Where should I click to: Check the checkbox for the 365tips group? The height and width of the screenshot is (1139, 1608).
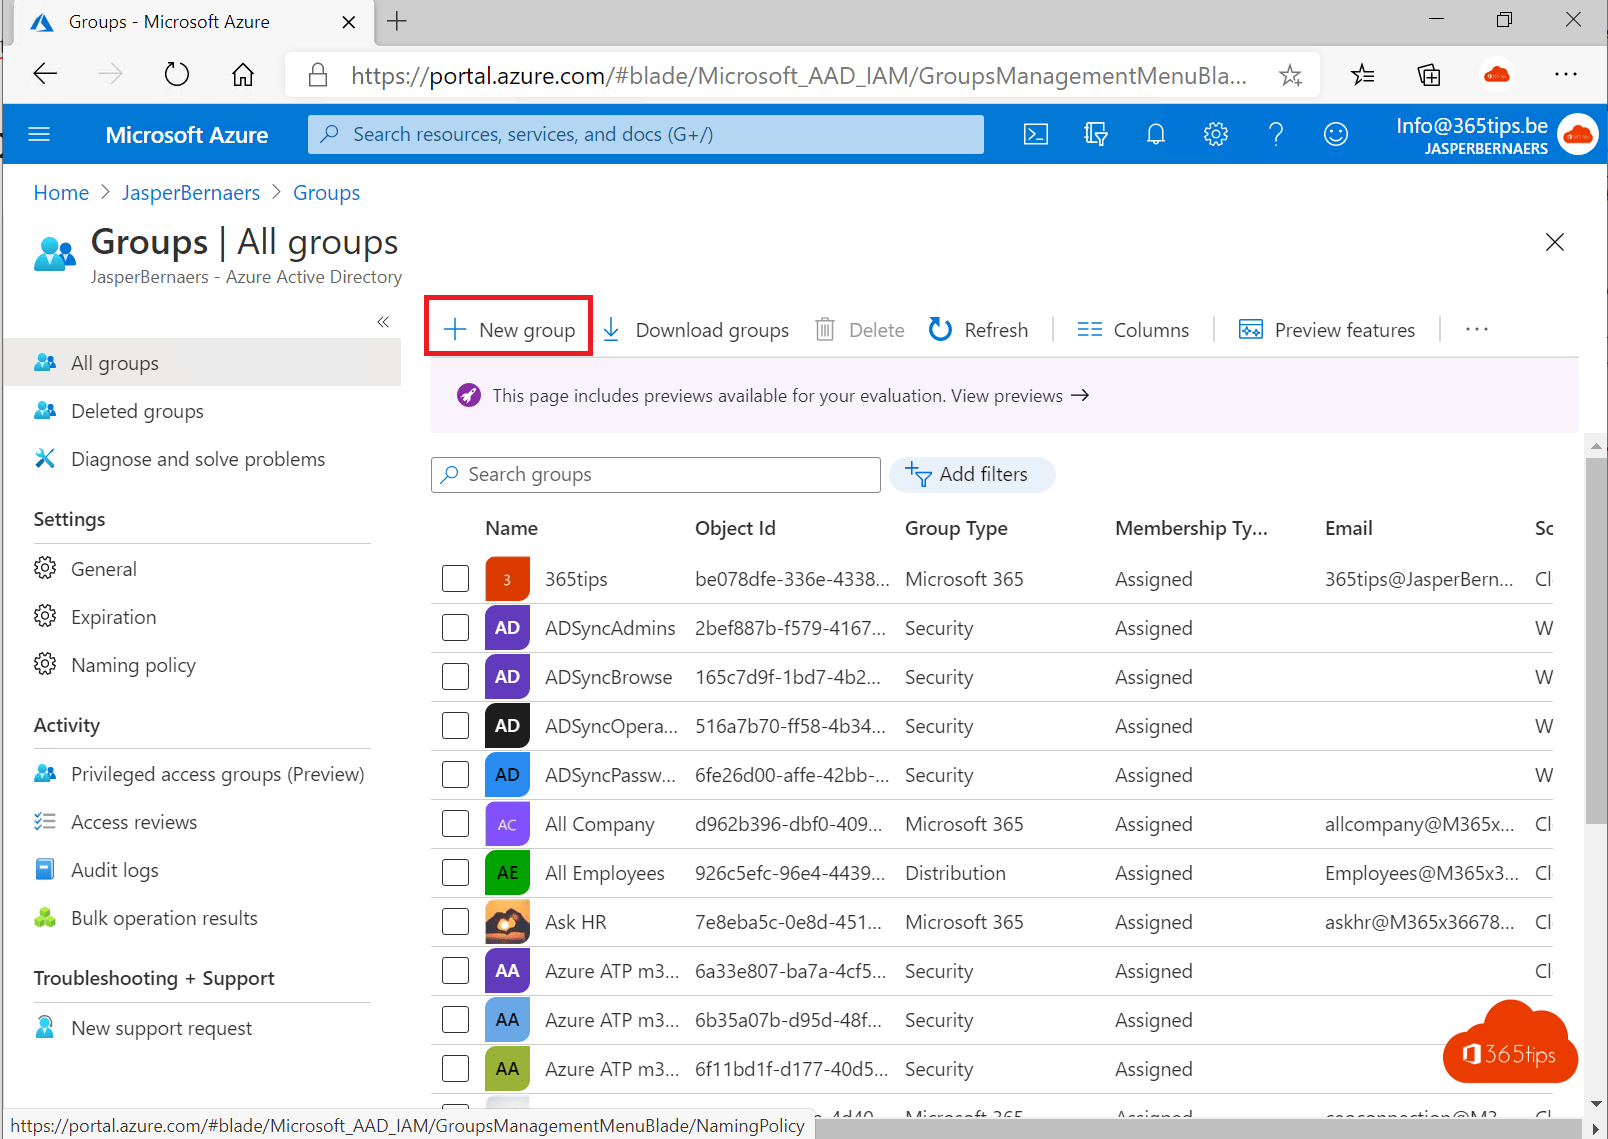pos(455,578)
